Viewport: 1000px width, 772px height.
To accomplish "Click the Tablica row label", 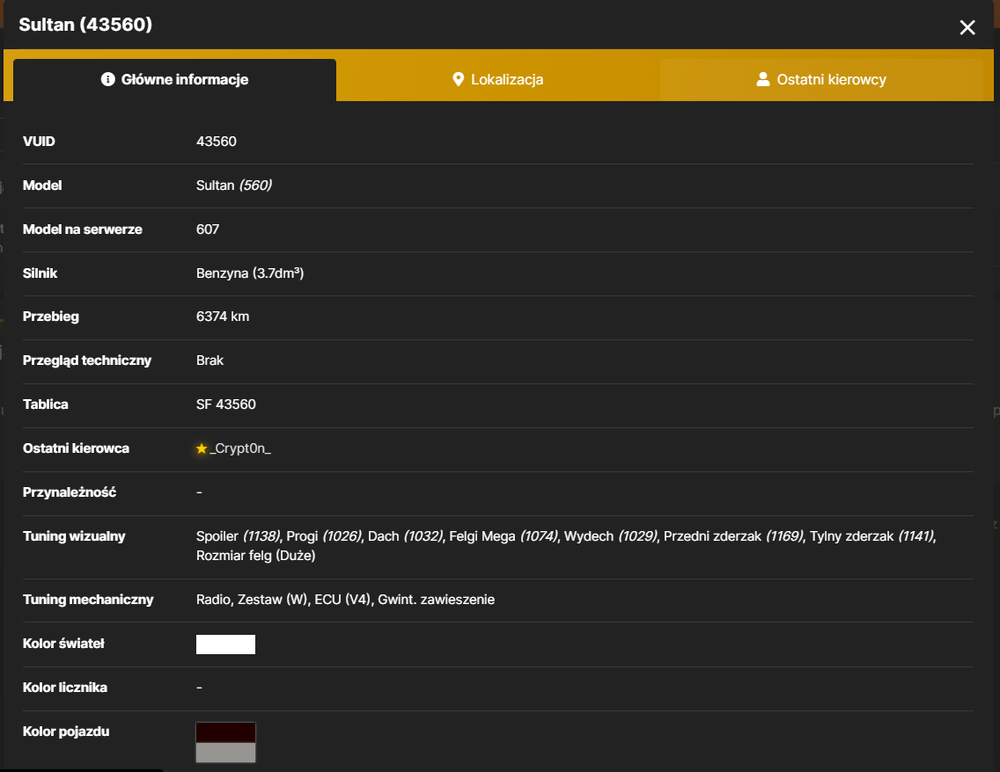I will tap(45, 405).
